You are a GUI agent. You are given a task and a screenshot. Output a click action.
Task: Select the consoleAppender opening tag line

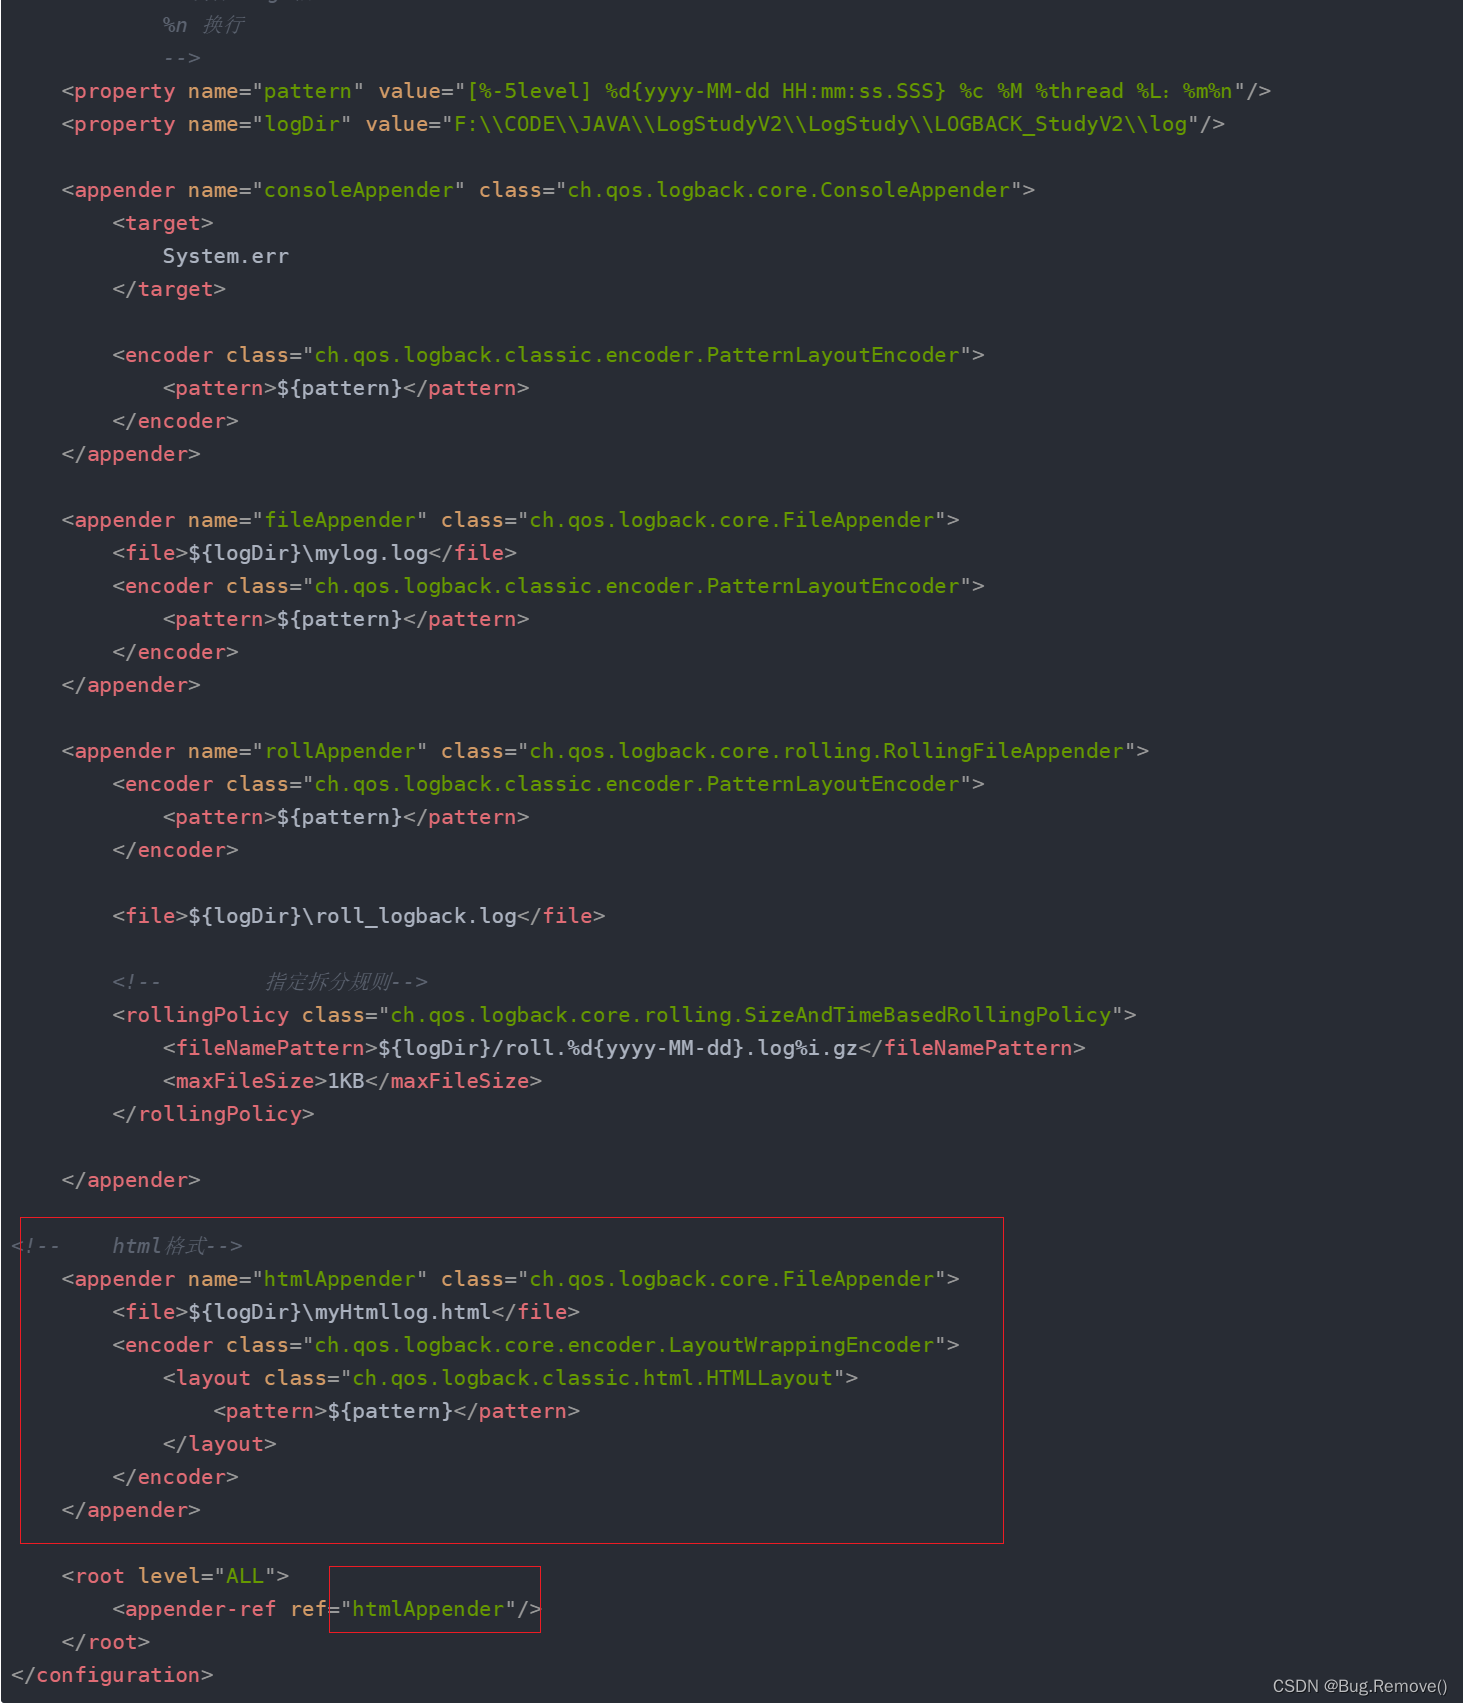tap(548, 190)
